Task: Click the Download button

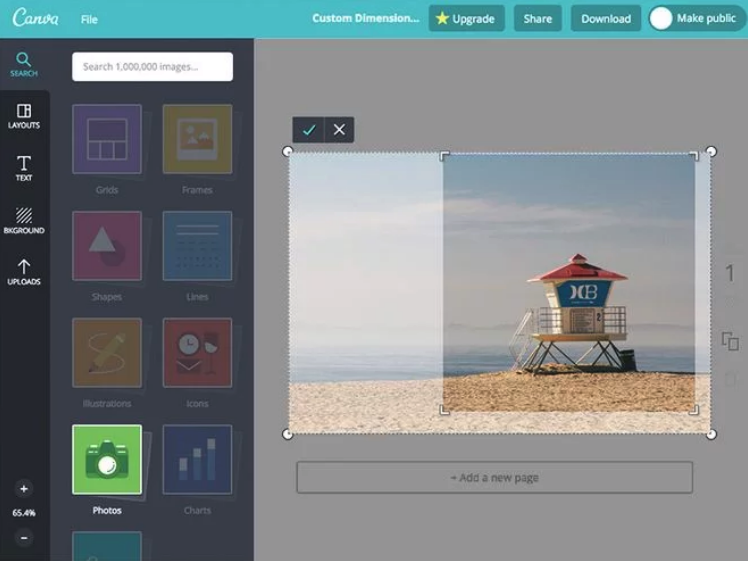Action: coord(605,18)
